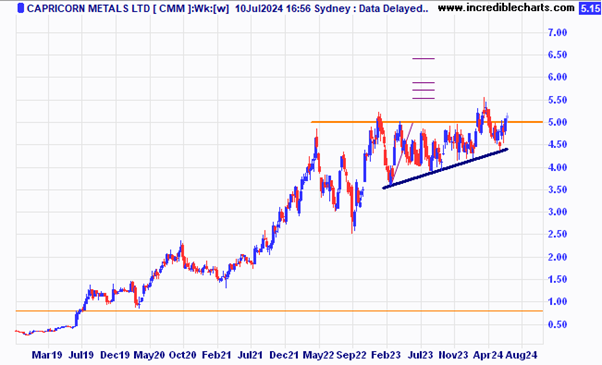Click the Aug24 date axis label
Screen dimensions: 602x365
(x=521, y=355)
